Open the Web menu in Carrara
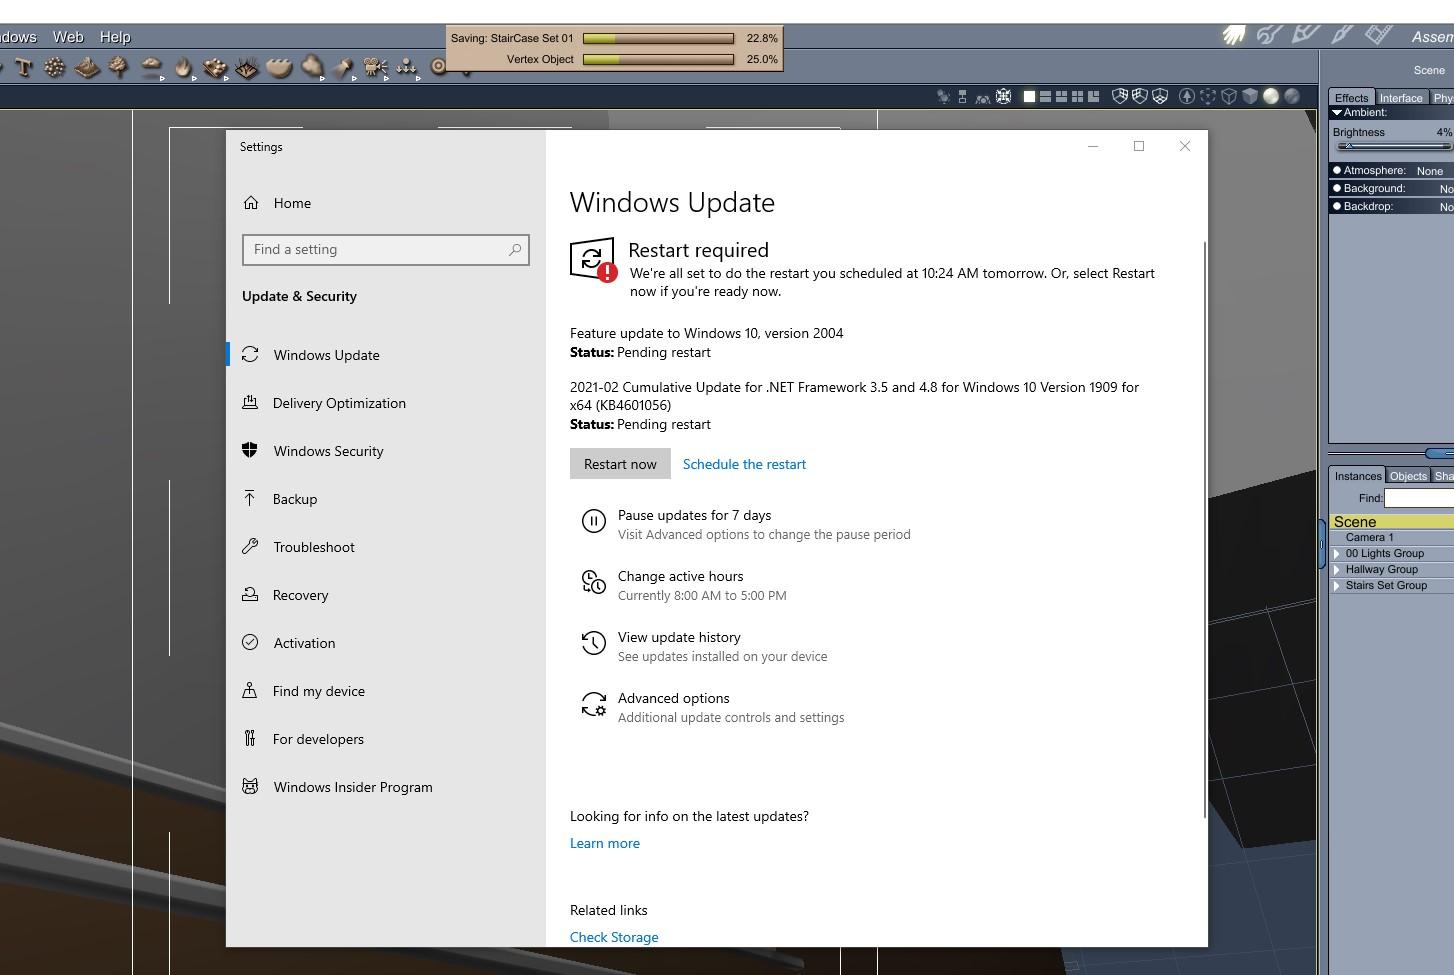Image resolution: width=1454 pixels, height=975 pixels. click(x=68, y=37)
